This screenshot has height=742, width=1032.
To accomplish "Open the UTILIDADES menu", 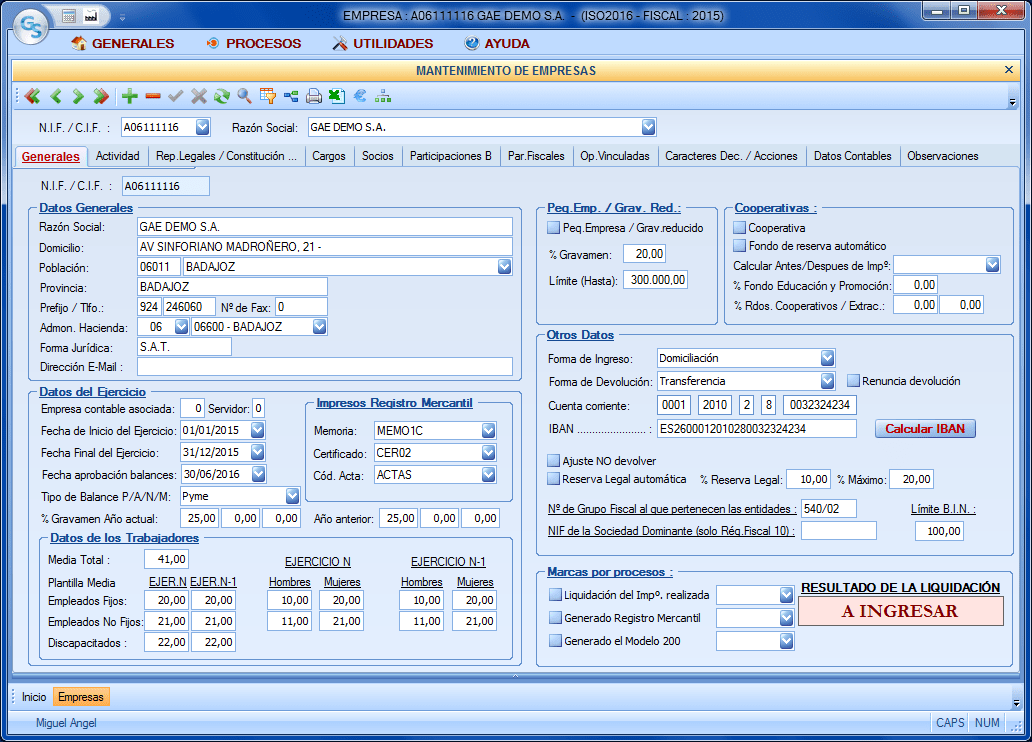I will (x=383, y=43).
